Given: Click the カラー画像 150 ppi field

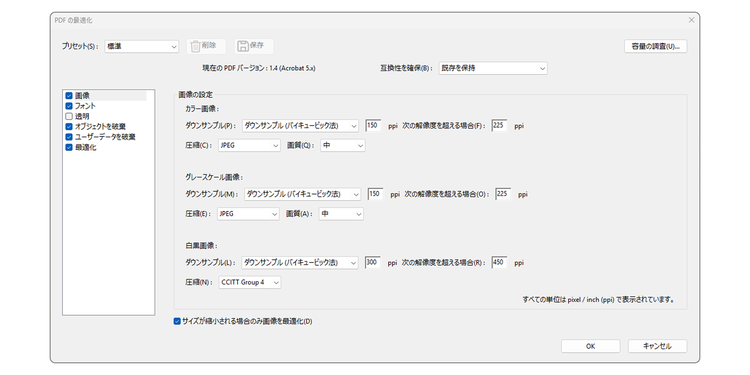Looking at the screenshot, I should [373, 126].
